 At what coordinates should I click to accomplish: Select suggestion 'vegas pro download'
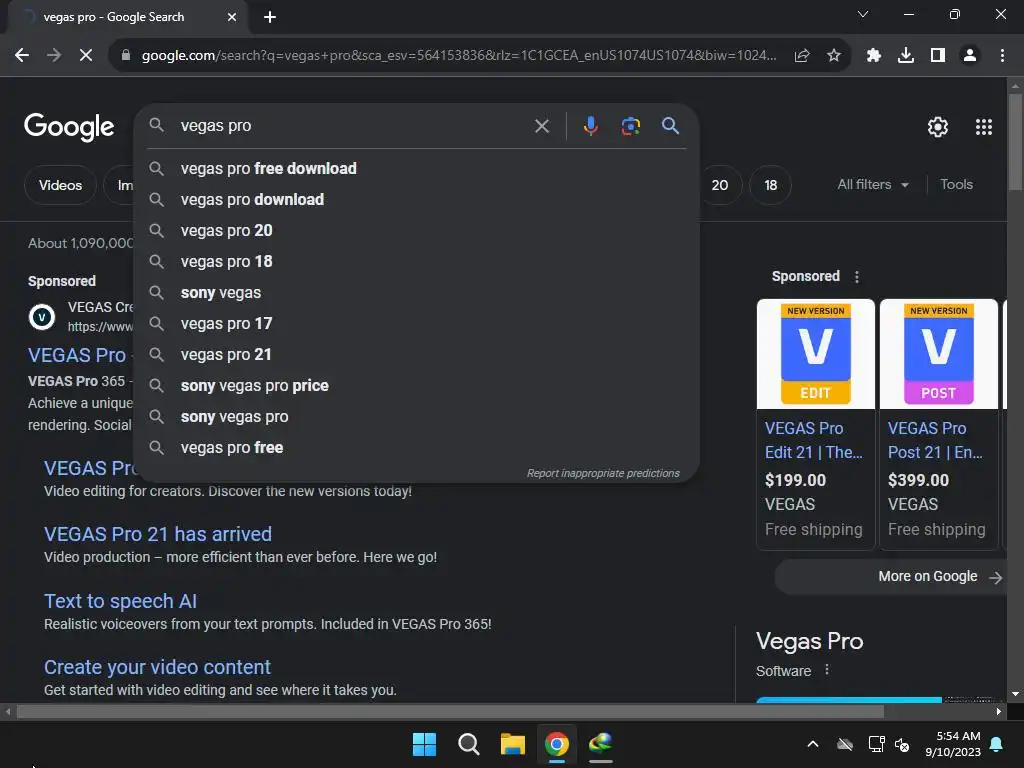[x=416, y=200]
